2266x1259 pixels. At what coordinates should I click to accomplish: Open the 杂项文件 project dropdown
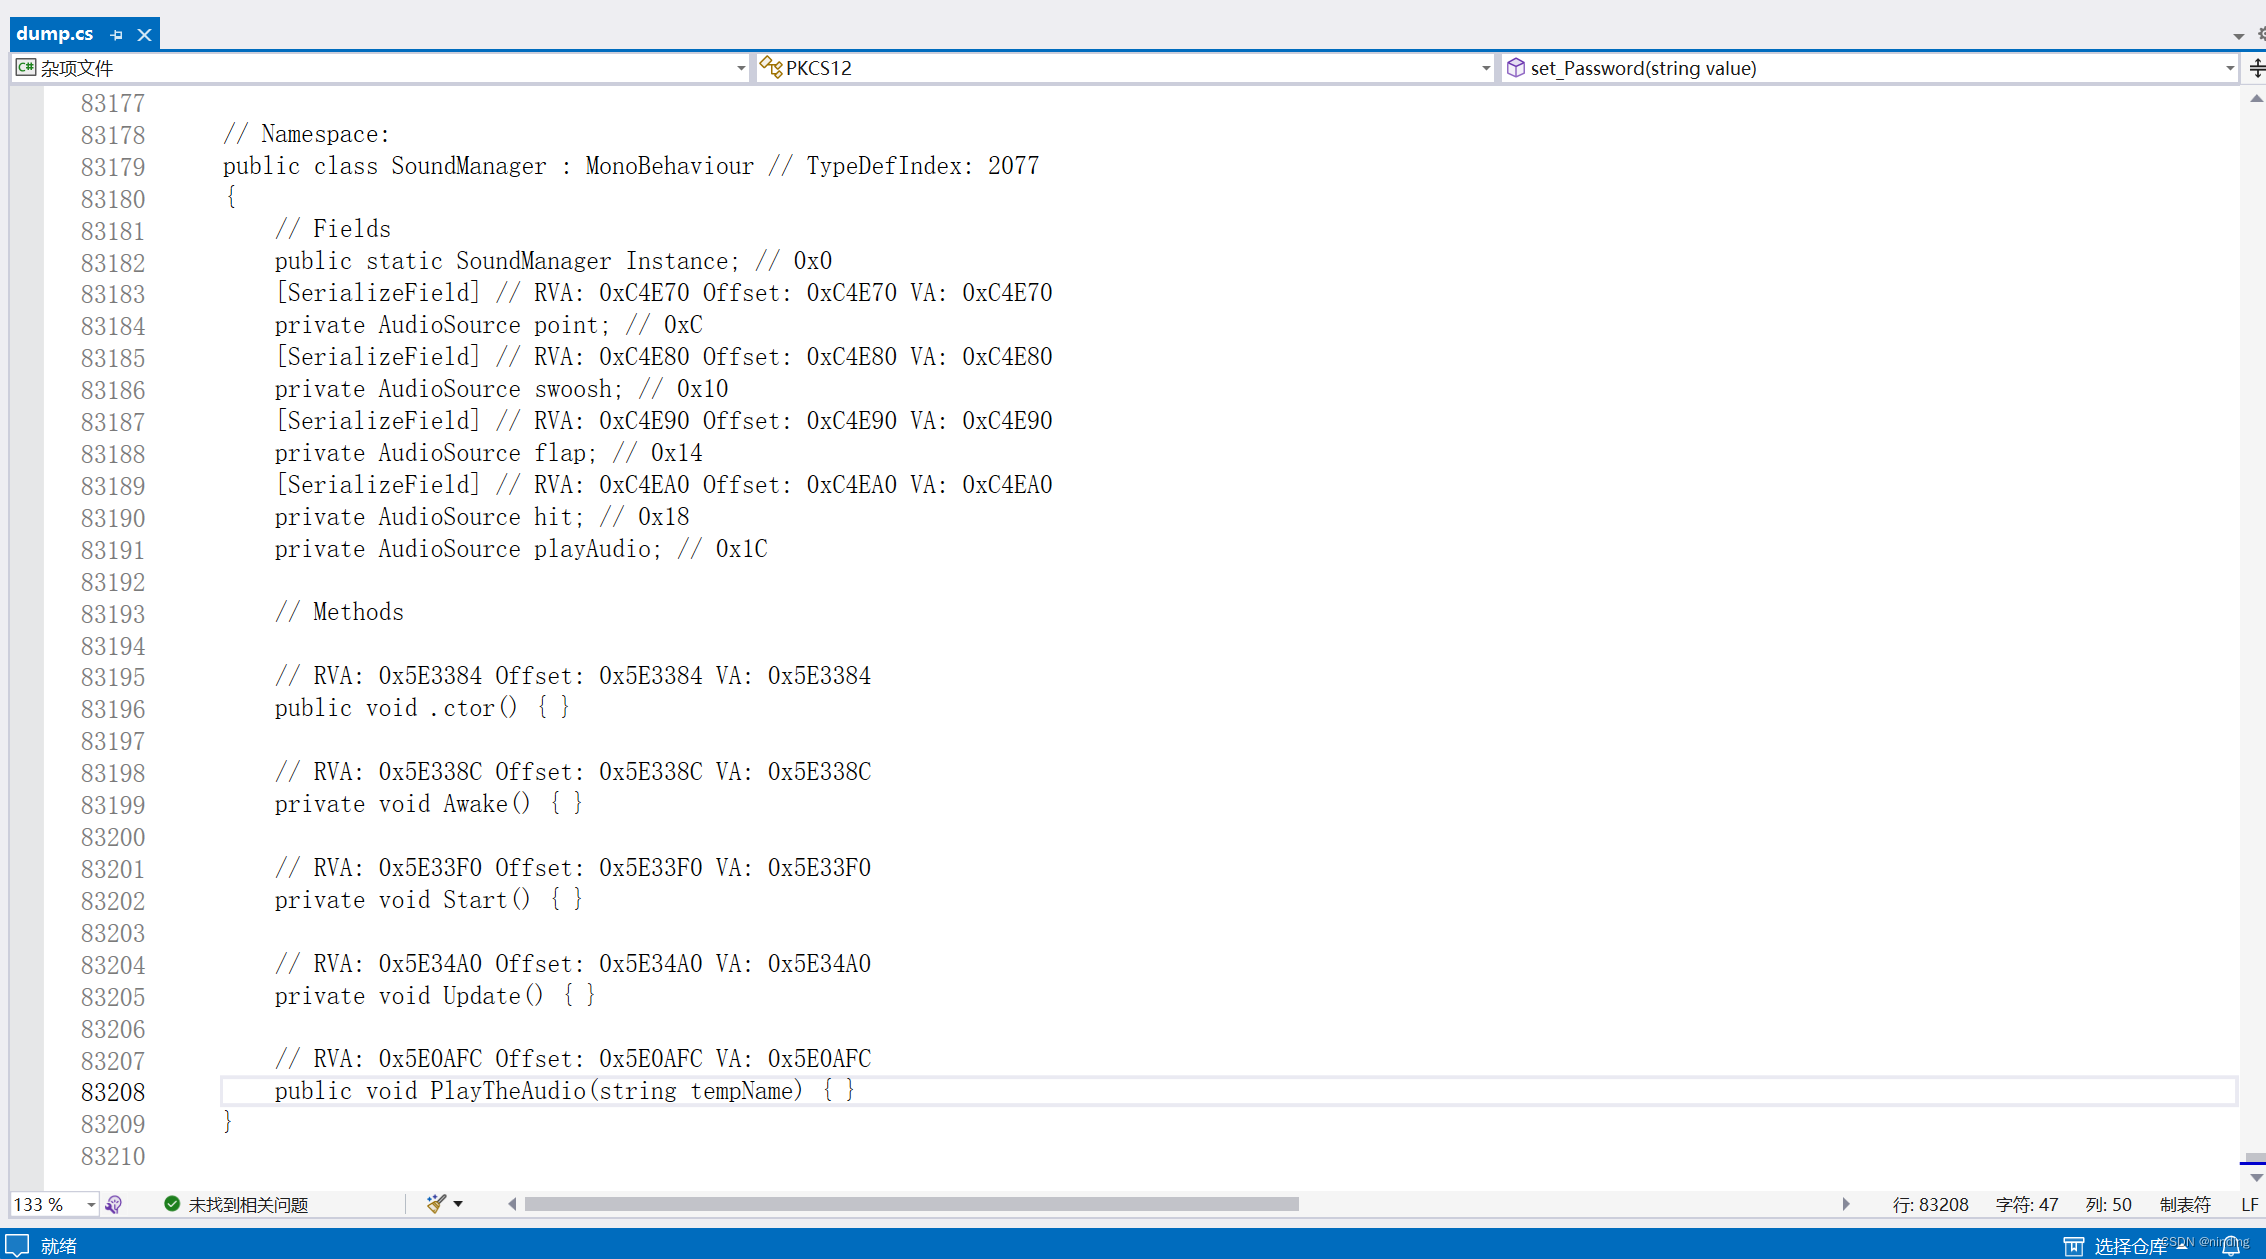740,68
